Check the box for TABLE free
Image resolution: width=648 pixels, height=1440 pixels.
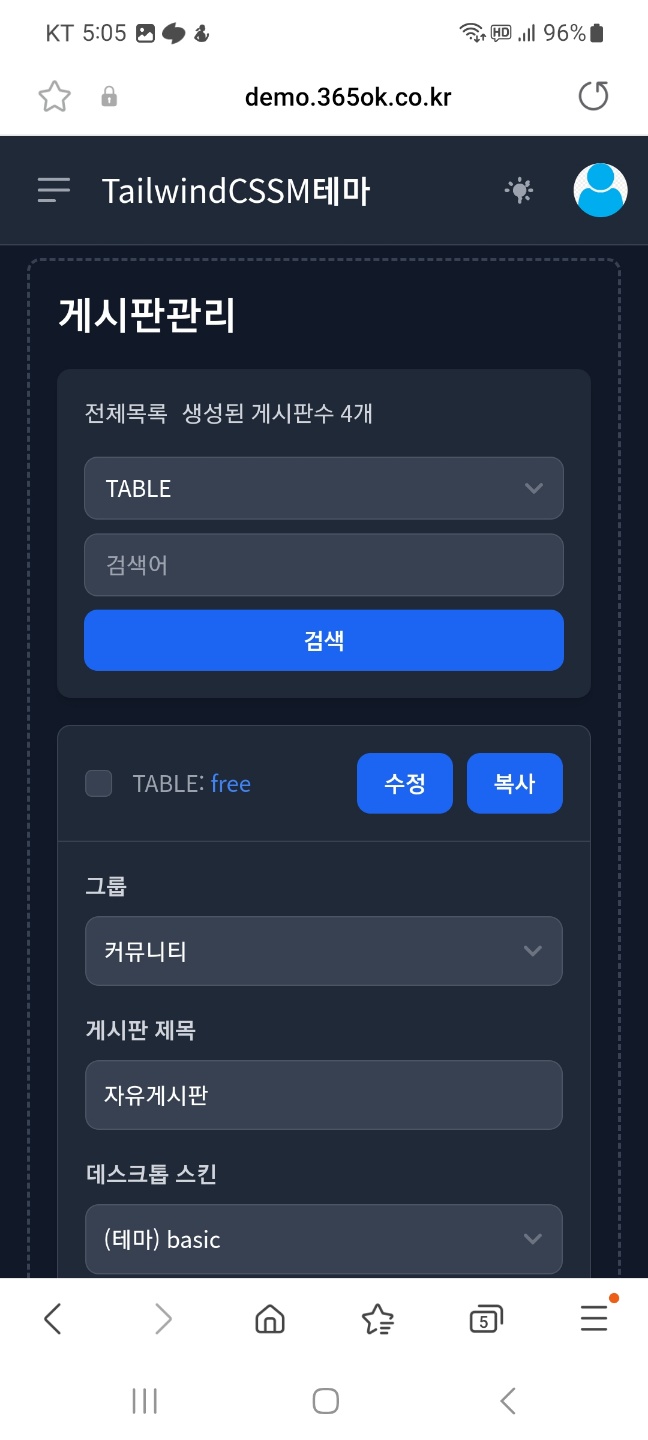pos(99,783)
